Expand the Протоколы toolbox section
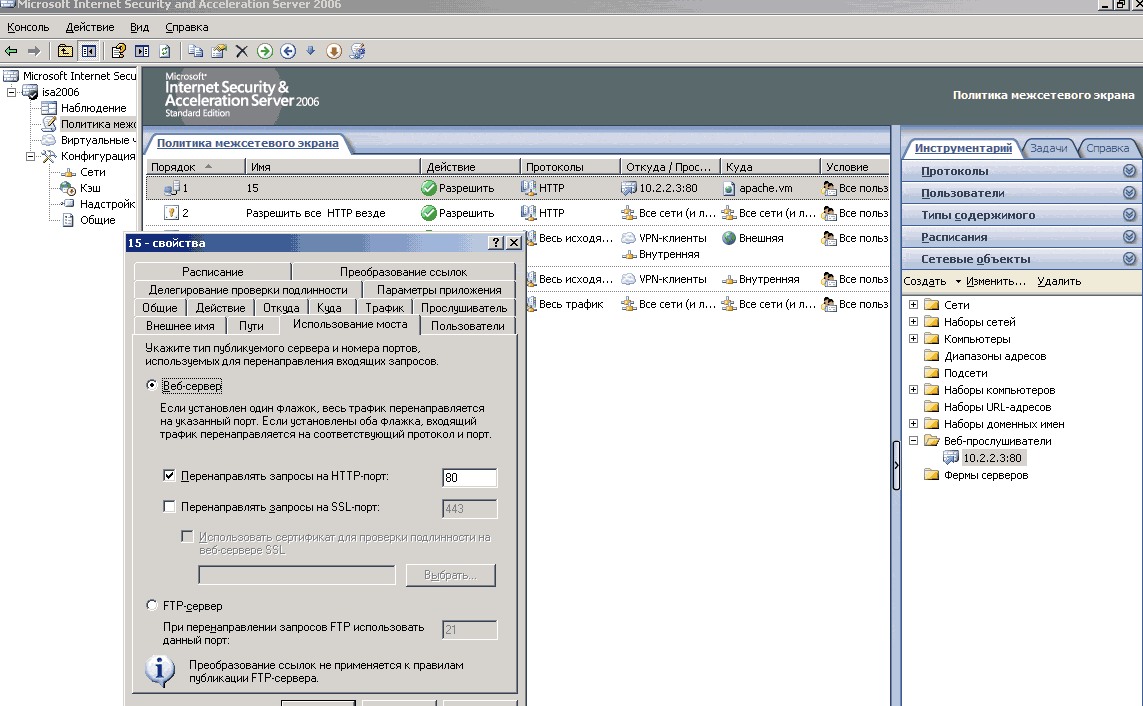Image resolution: width=1143 pixels, height=706 pixels. tap(1022, 171)
